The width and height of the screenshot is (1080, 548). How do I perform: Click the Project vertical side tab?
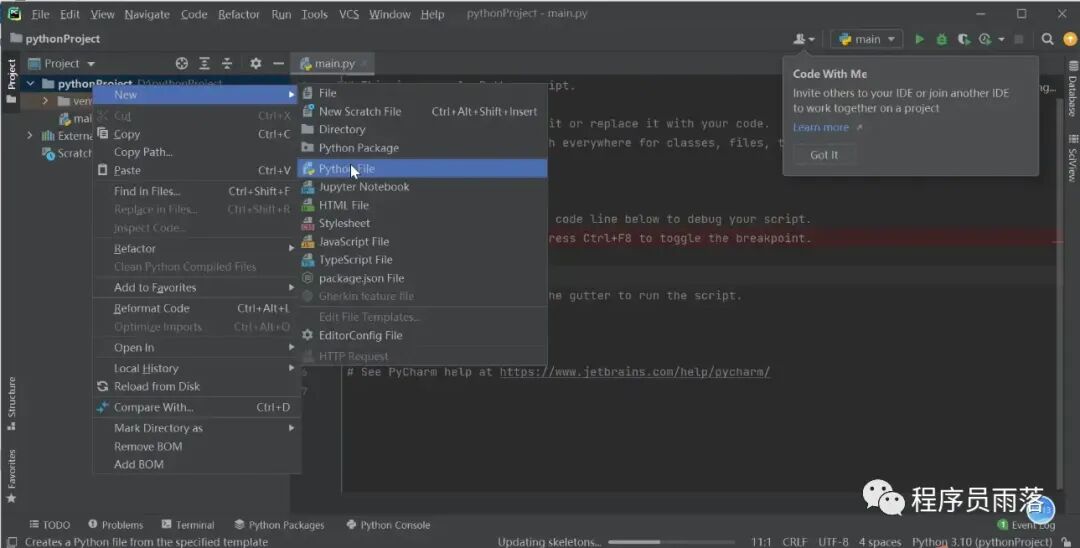[x=11, y=81]
